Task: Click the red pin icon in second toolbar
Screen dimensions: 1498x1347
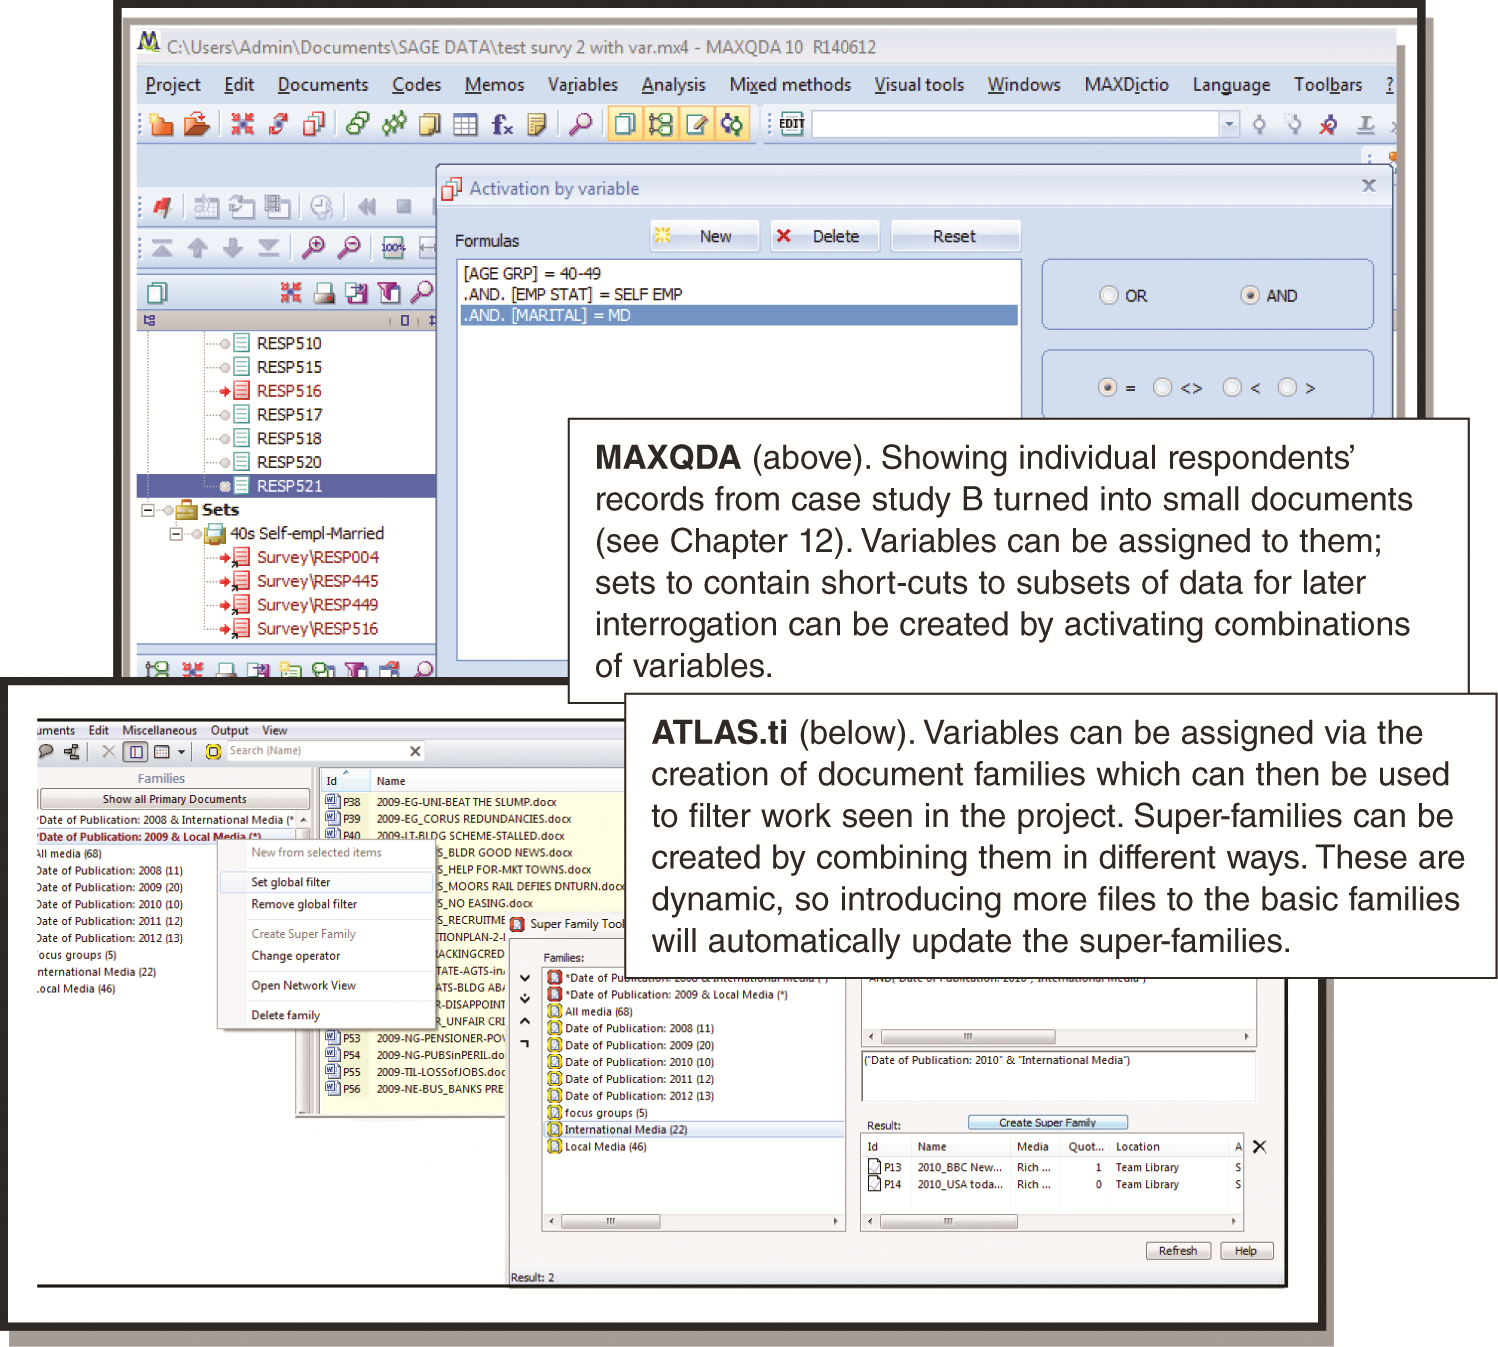Action: pos(162,207)
